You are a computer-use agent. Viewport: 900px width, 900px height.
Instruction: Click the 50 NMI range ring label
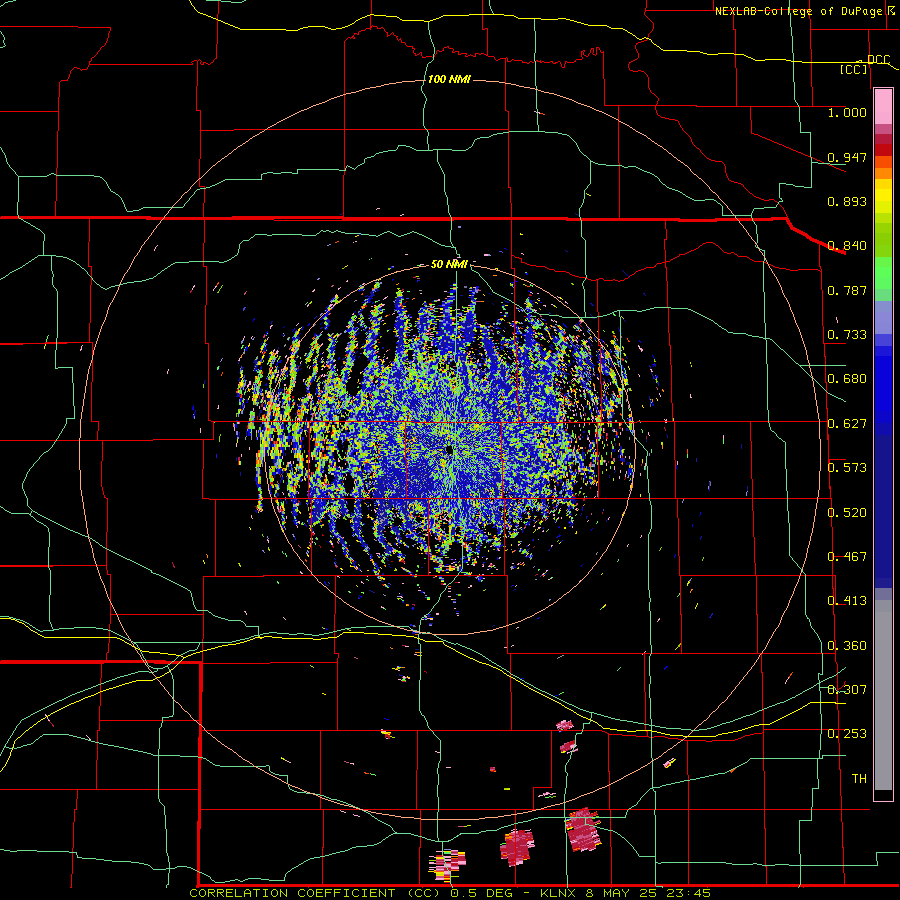click(x=449, y=264)
